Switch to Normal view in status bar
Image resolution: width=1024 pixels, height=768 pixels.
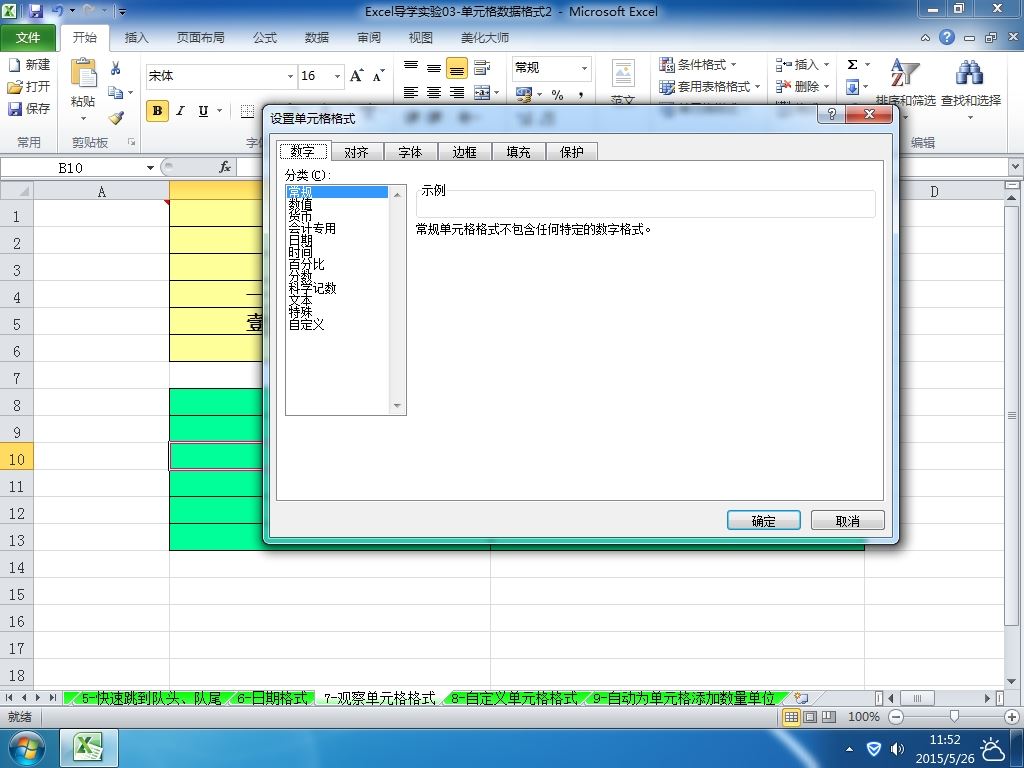tap(792, 717)
